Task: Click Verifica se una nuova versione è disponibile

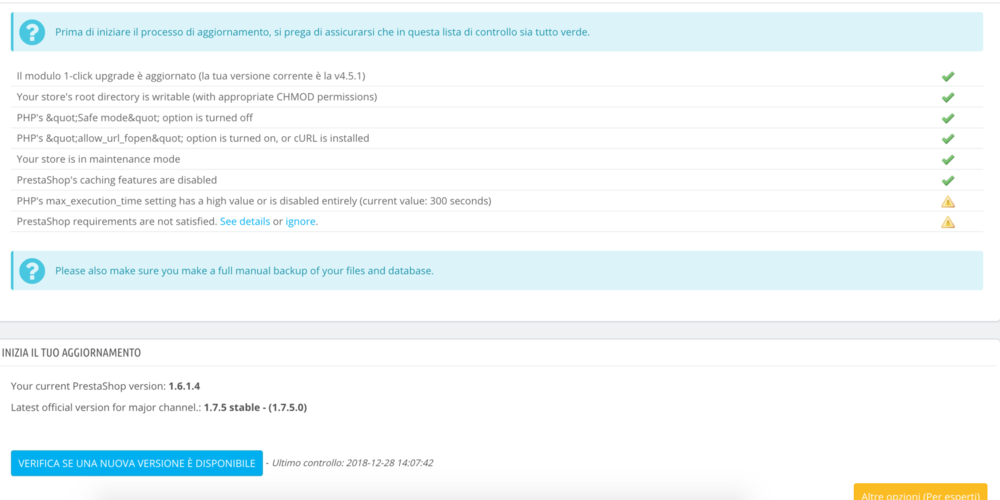Action: (x=136, y=463)
